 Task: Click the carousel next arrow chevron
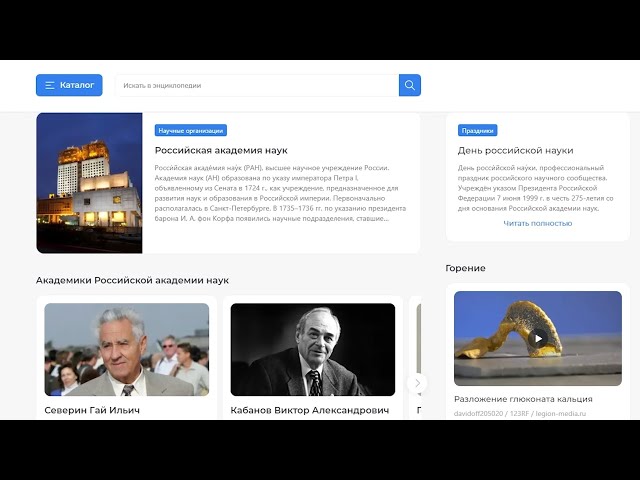(x=417, y=383)
